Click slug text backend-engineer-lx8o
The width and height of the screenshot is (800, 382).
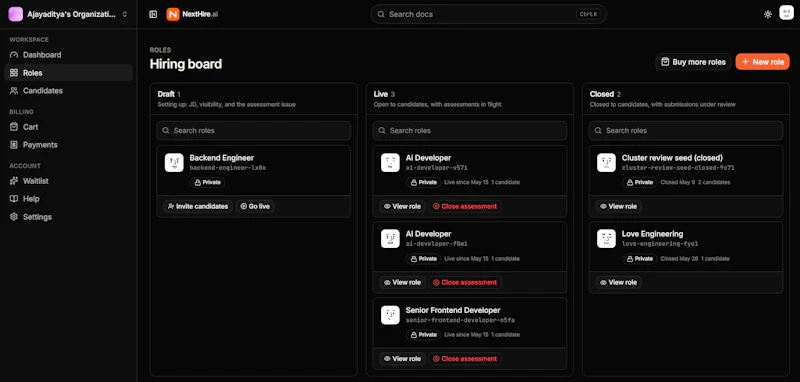point(228,168)
